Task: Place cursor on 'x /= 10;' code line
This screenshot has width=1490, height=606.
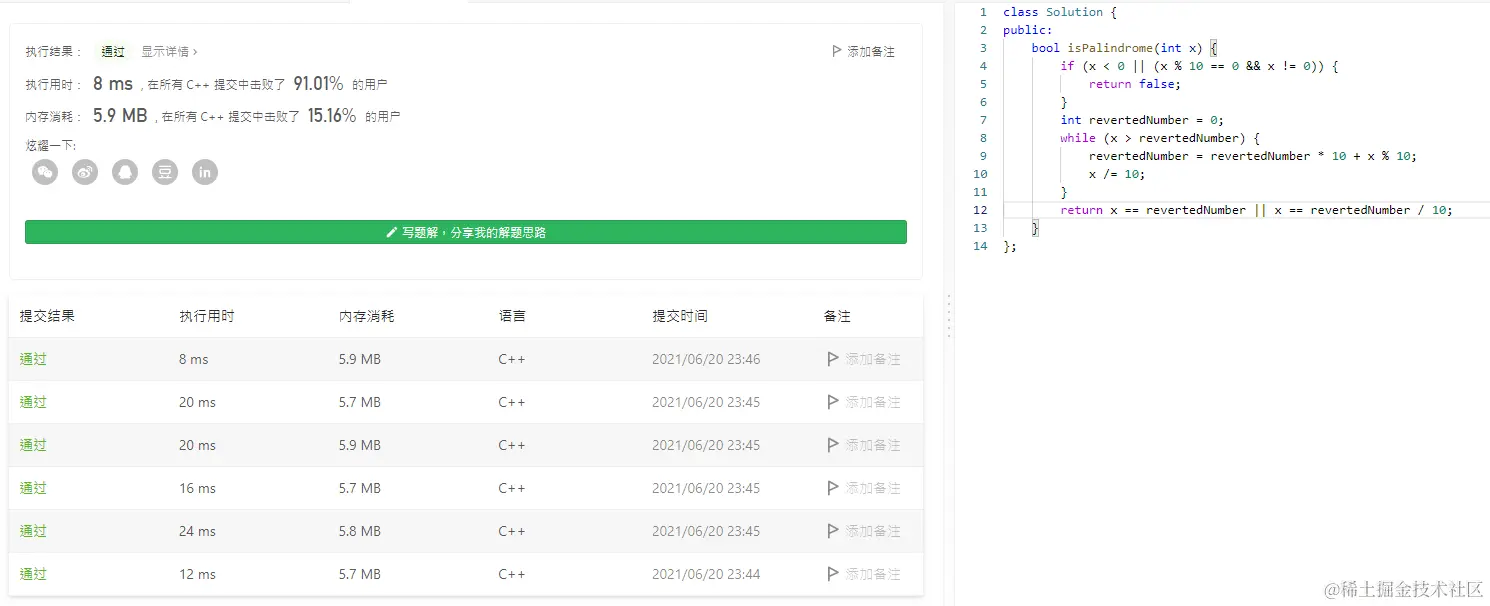Action: (x=1117, y=174)
